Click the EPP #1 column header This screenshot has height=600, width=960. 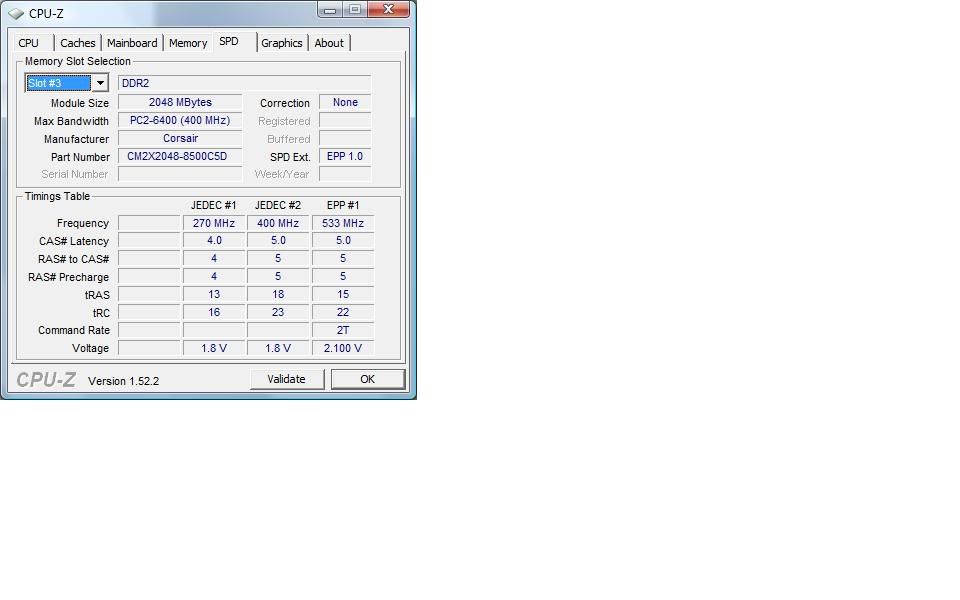343,205
